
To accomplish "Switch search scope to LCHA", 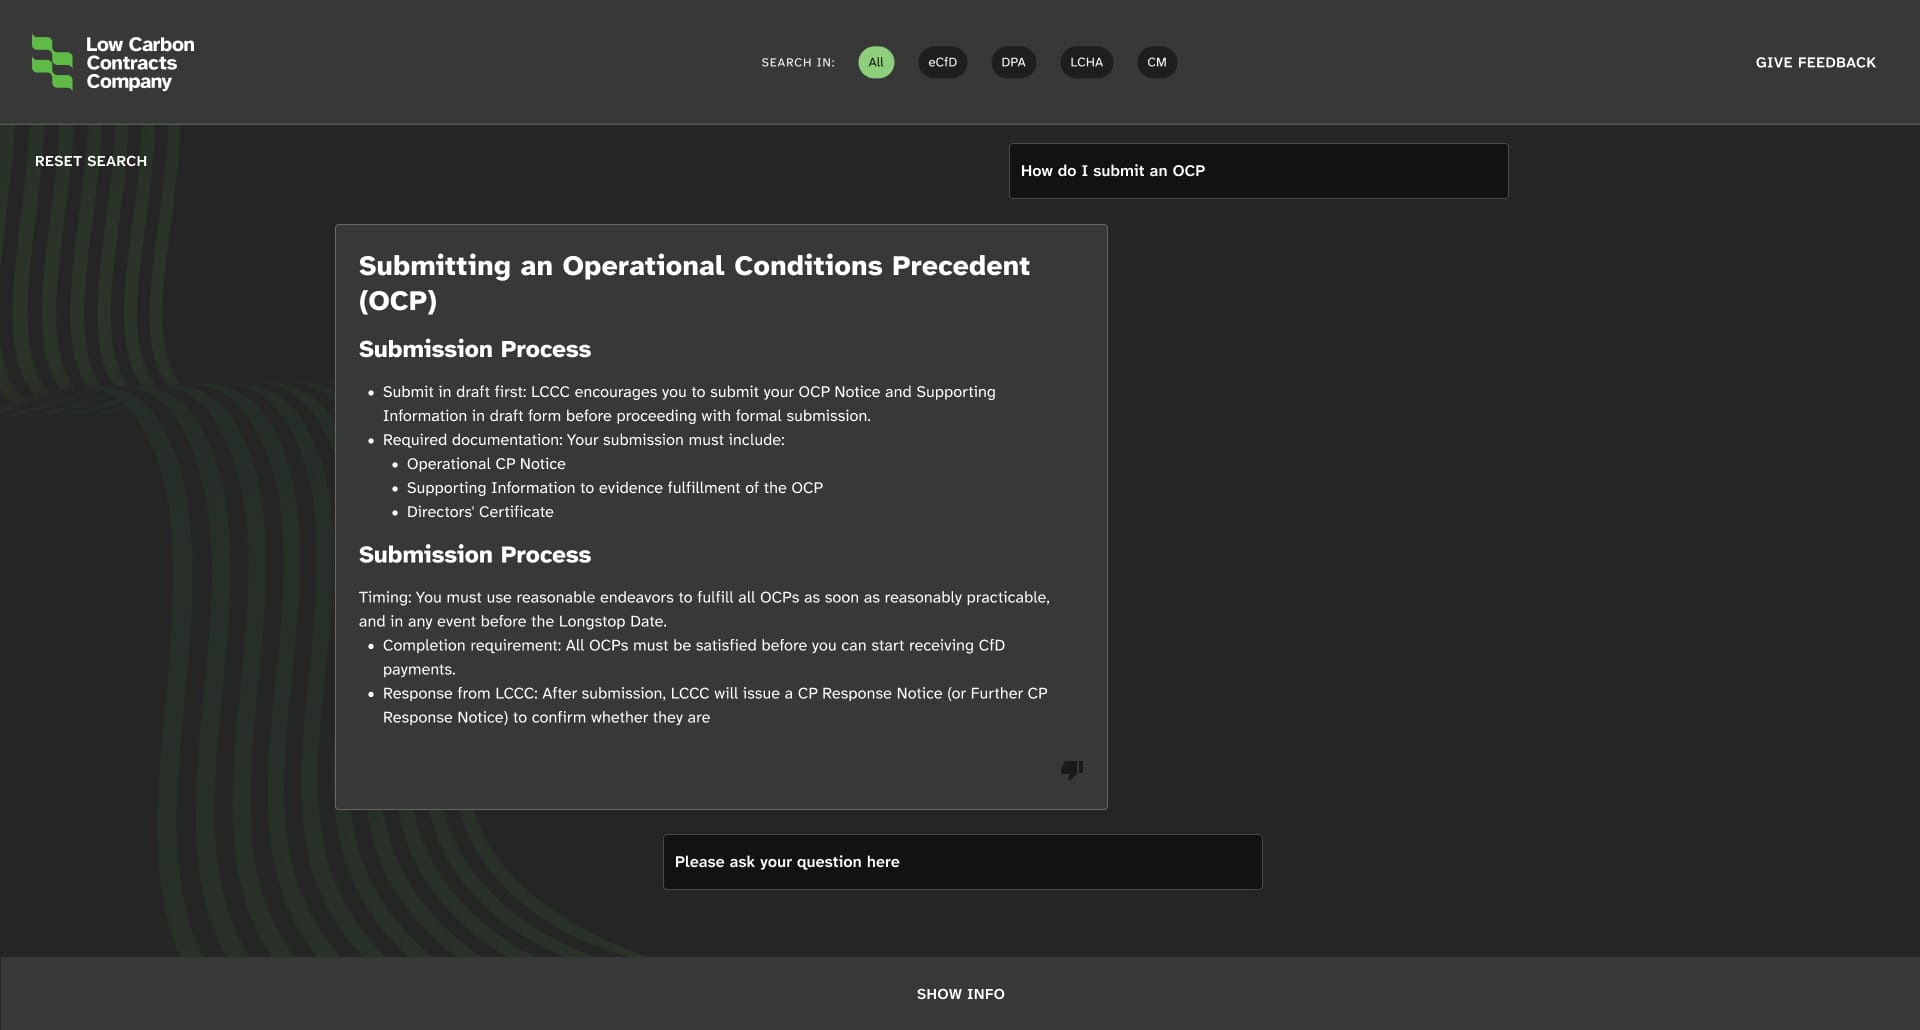I will pyautogui.click(x=1086, y=62).
